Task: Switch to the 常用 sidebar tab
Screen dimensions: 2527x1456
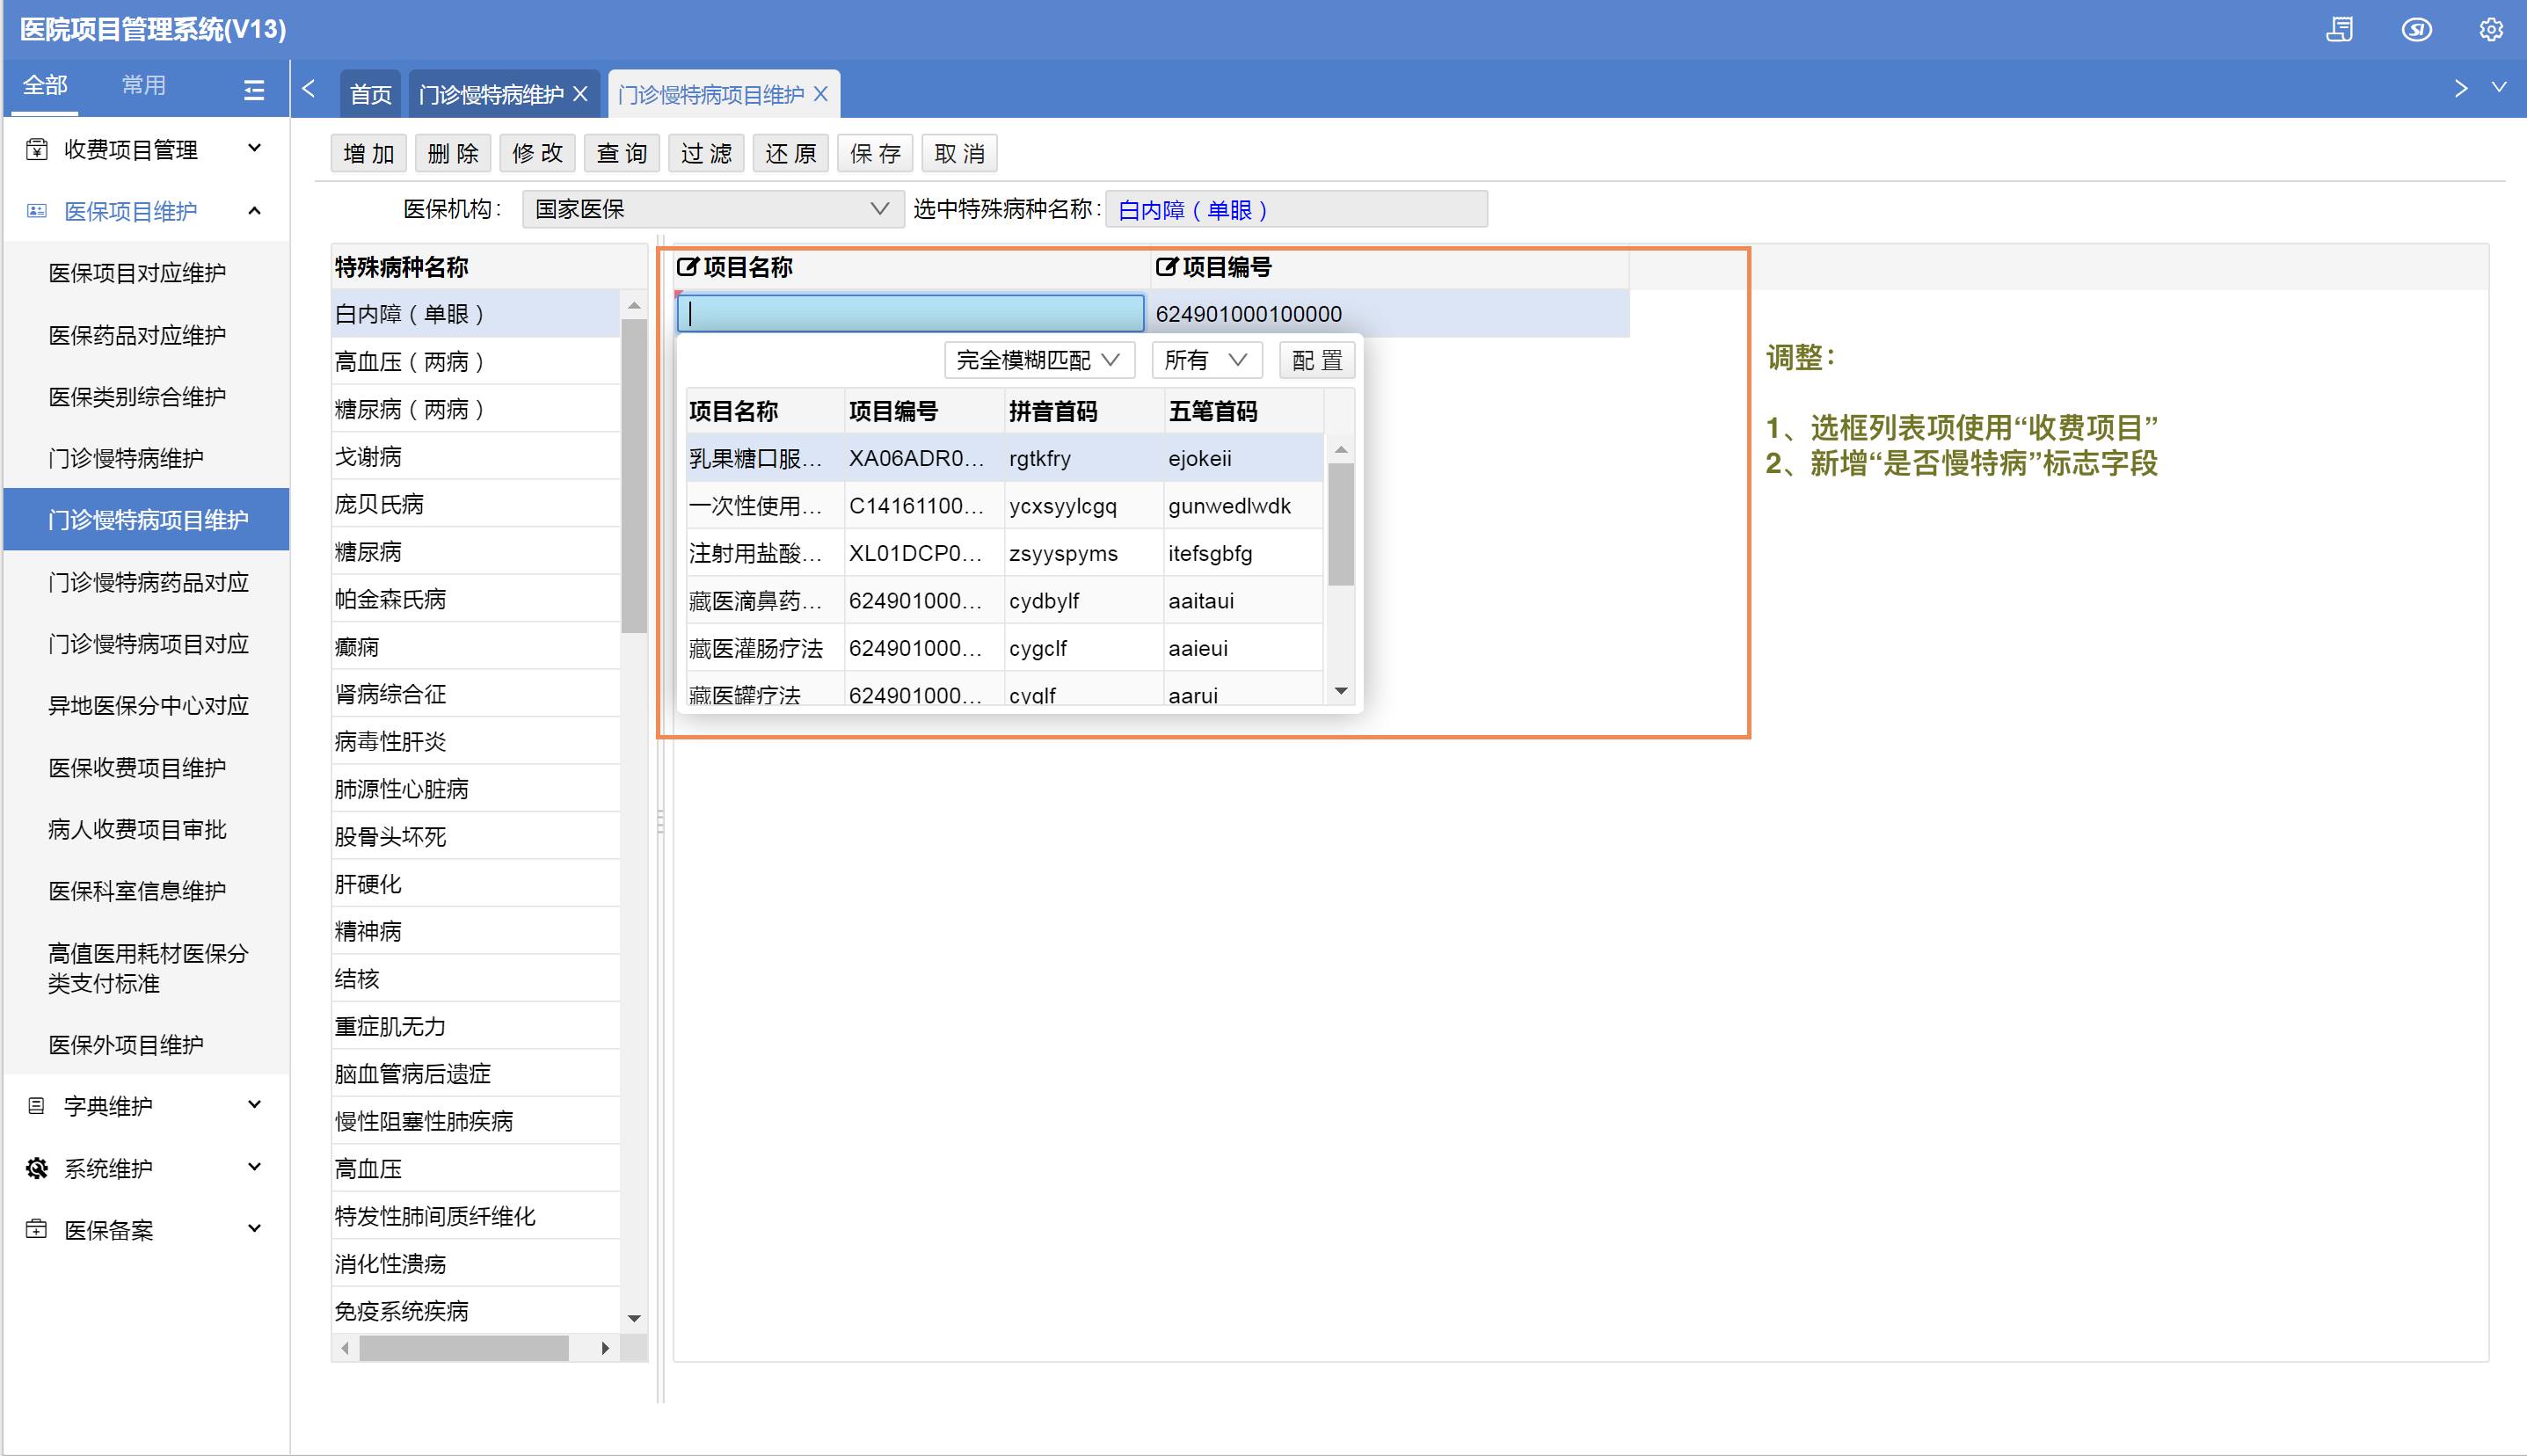Action: point(143,86)
